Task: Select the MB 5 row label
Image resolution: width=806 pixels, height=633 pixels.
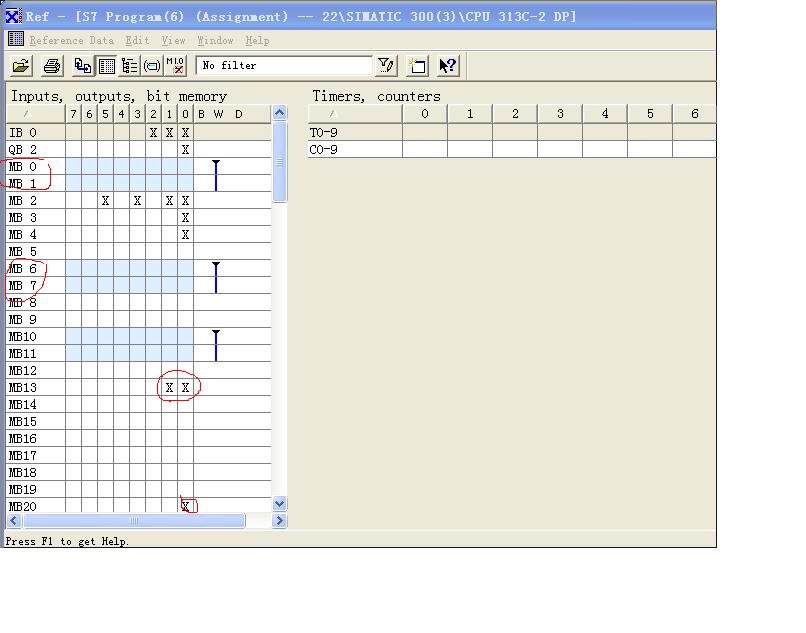Action: point(23,251)
